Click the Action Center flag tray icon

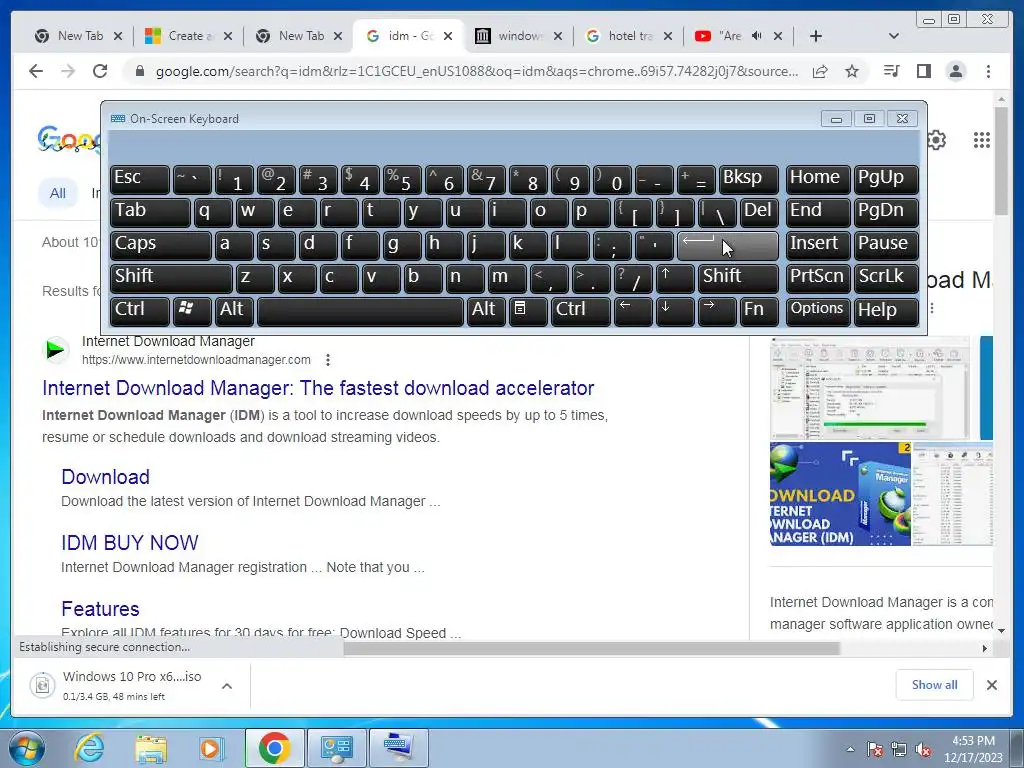pyautogui.click(x=874, y=750)
